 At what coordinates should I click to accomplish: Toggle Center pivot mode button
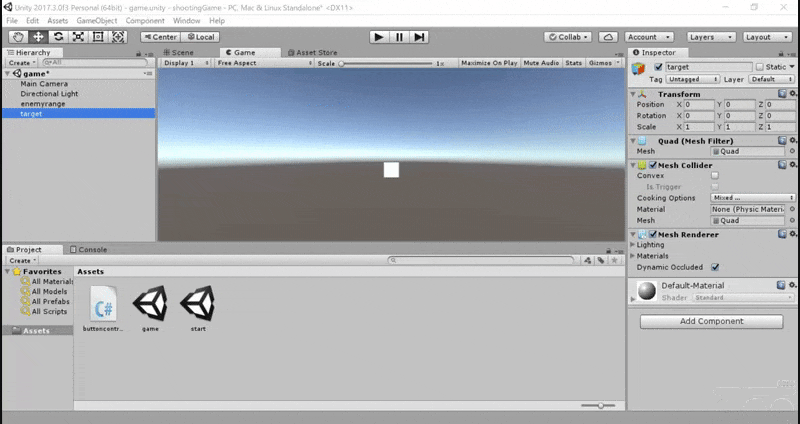[x=160, y=37]
